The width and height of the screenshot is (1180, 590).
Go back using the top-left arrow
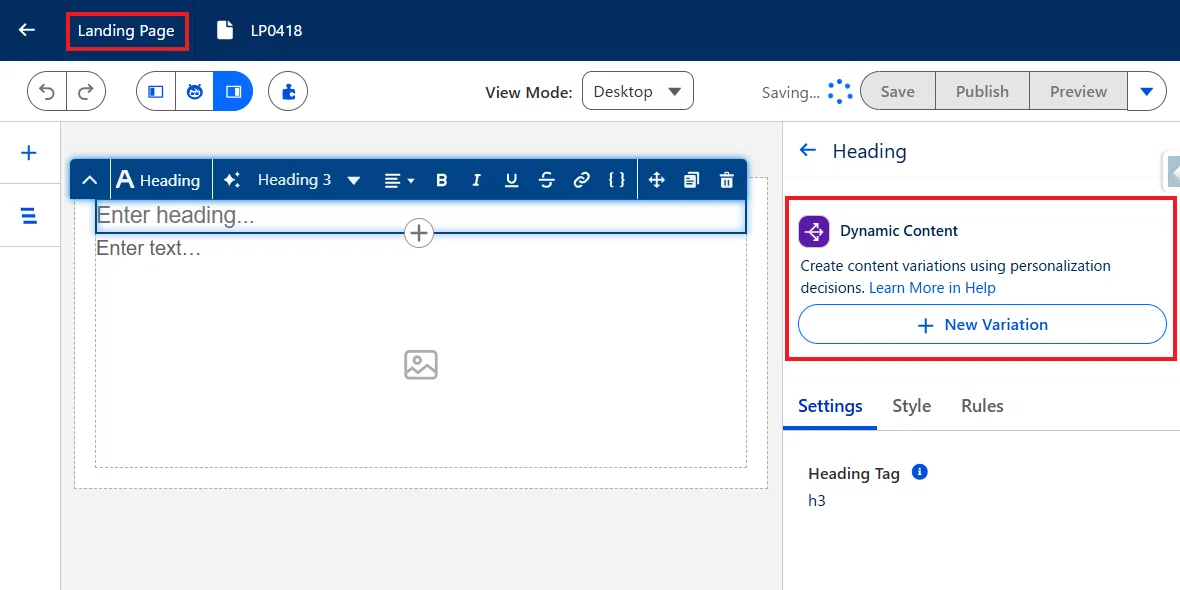coord(27,30)
